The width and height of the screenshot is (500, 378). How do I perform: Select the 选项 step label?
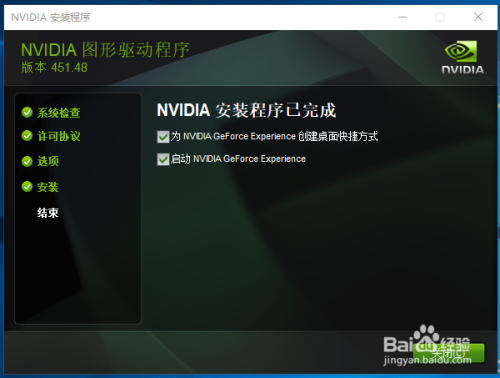48,161
